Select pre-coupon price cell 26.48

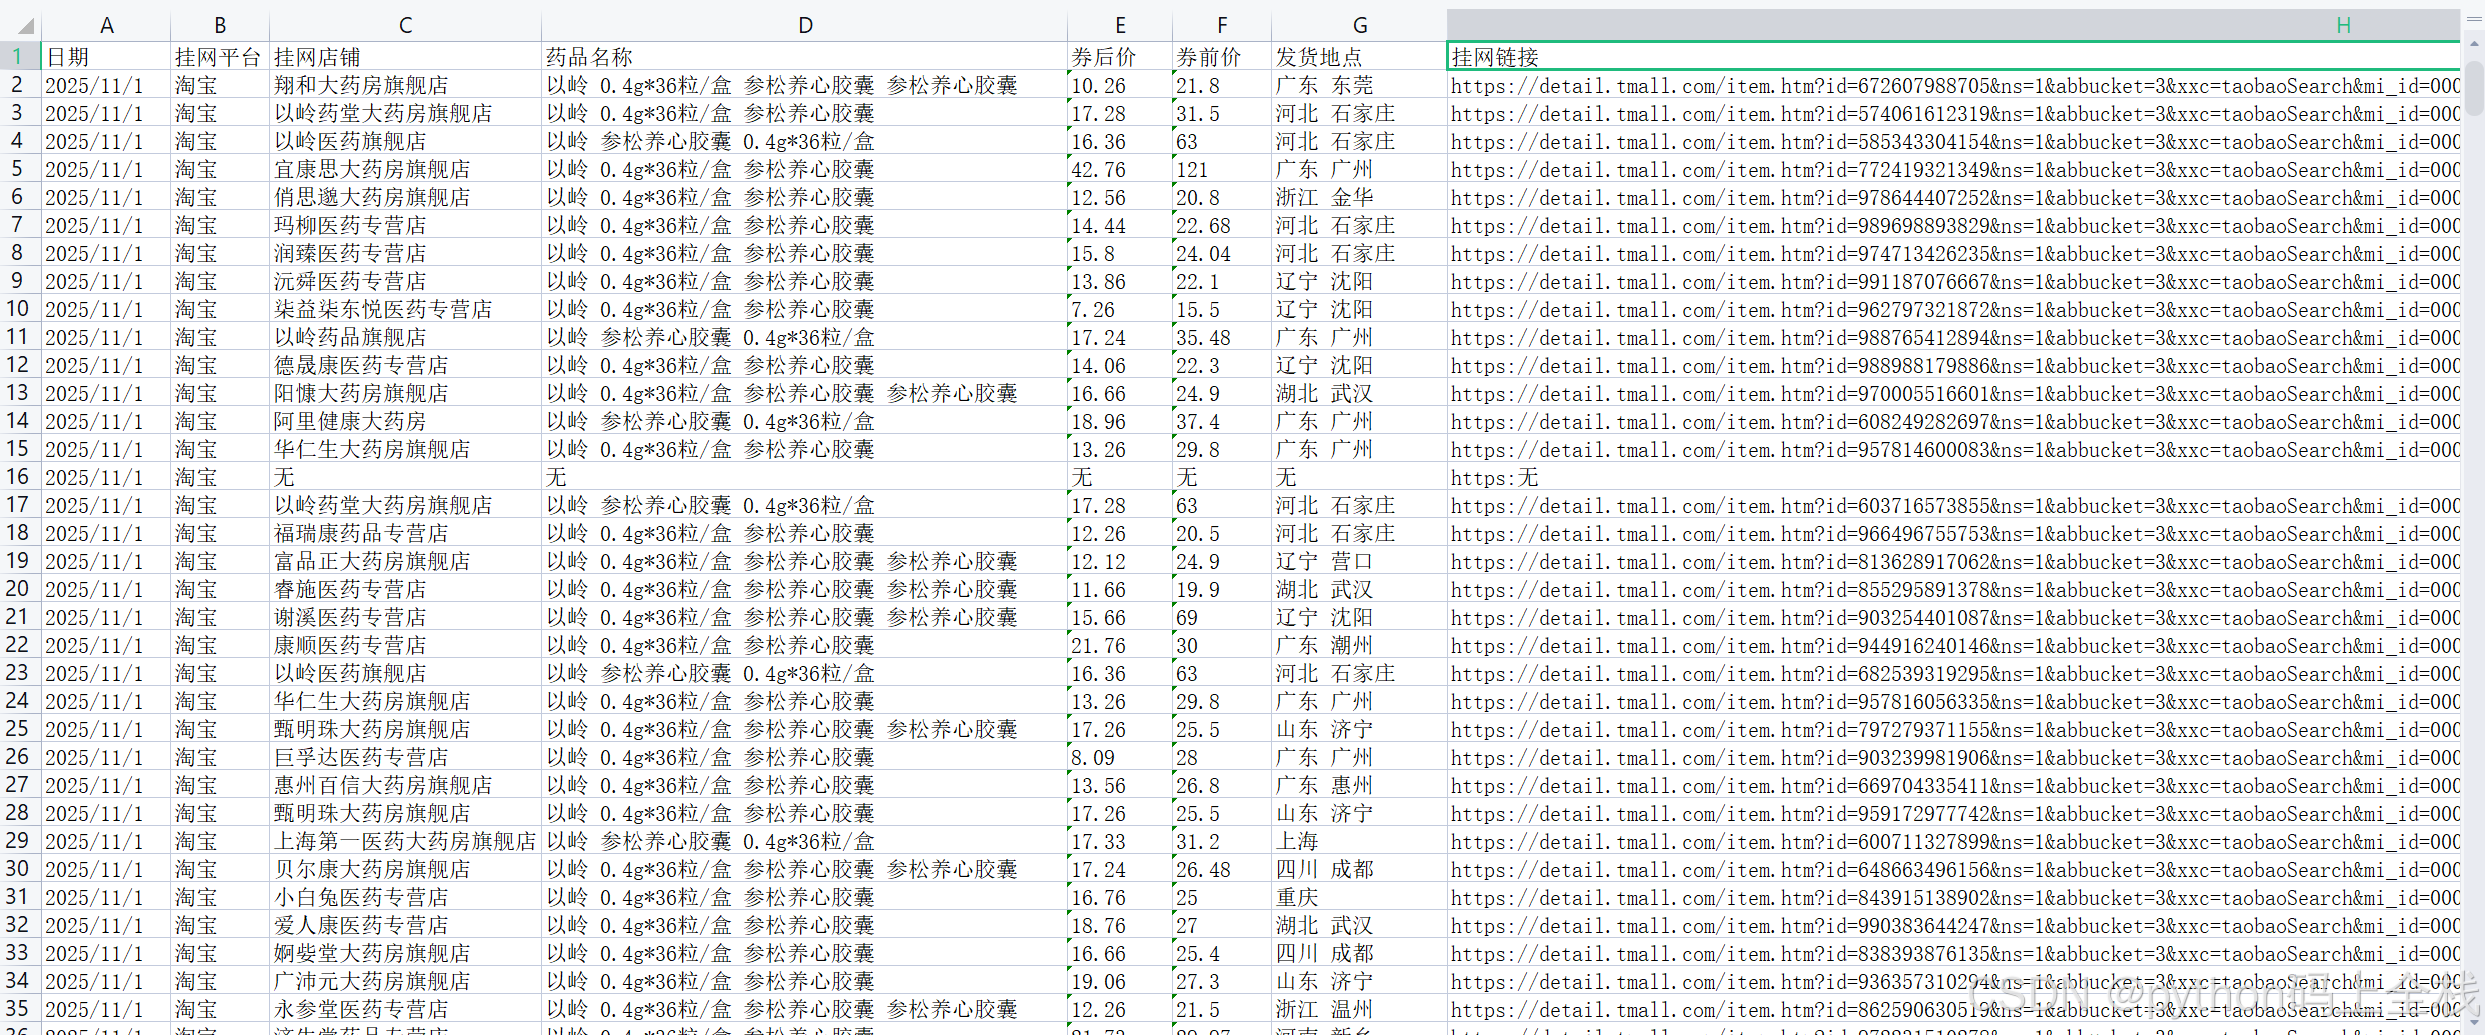(1222, 869)
